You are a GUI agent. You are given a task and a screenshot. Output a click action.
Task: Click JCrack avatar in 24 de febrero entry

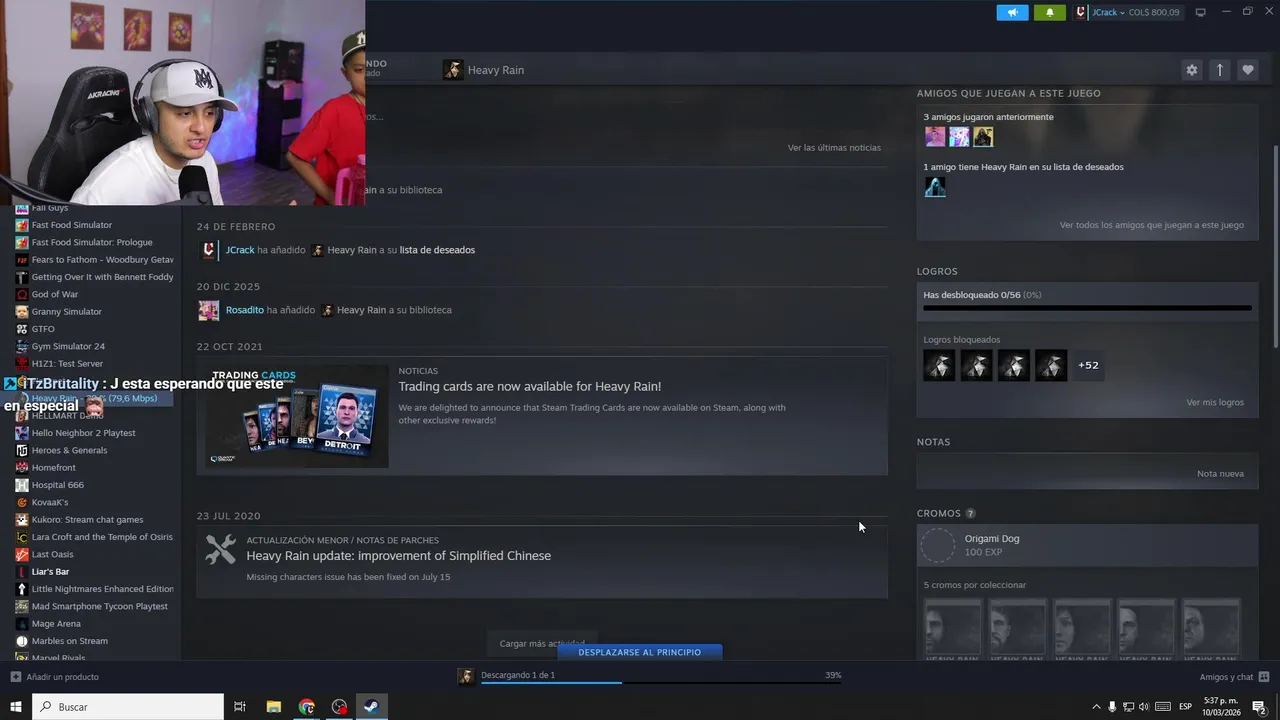click(208, 250)
